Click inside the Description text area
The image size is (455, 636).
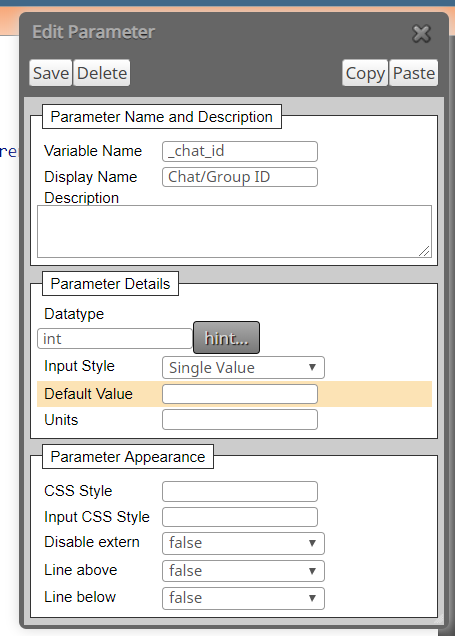234,231
